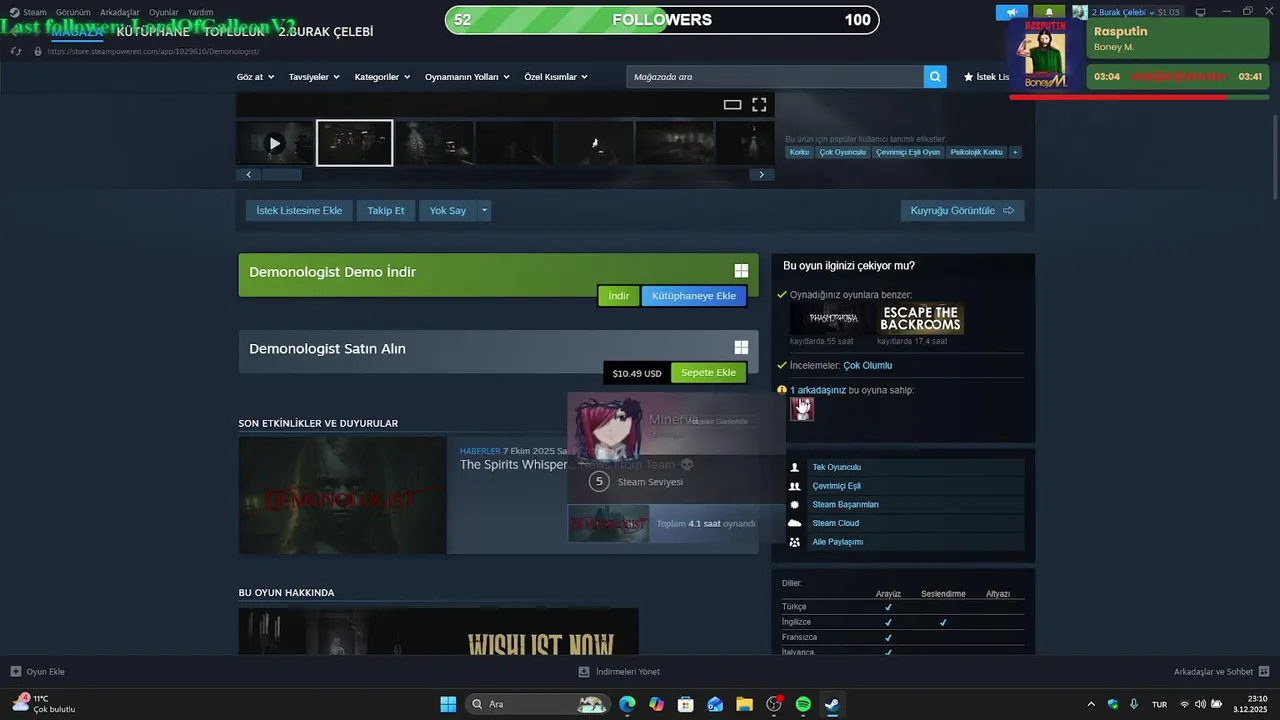Click 1 arkadaşınız link
This screenshot has width=1280, height=720.
coord(818,390)
